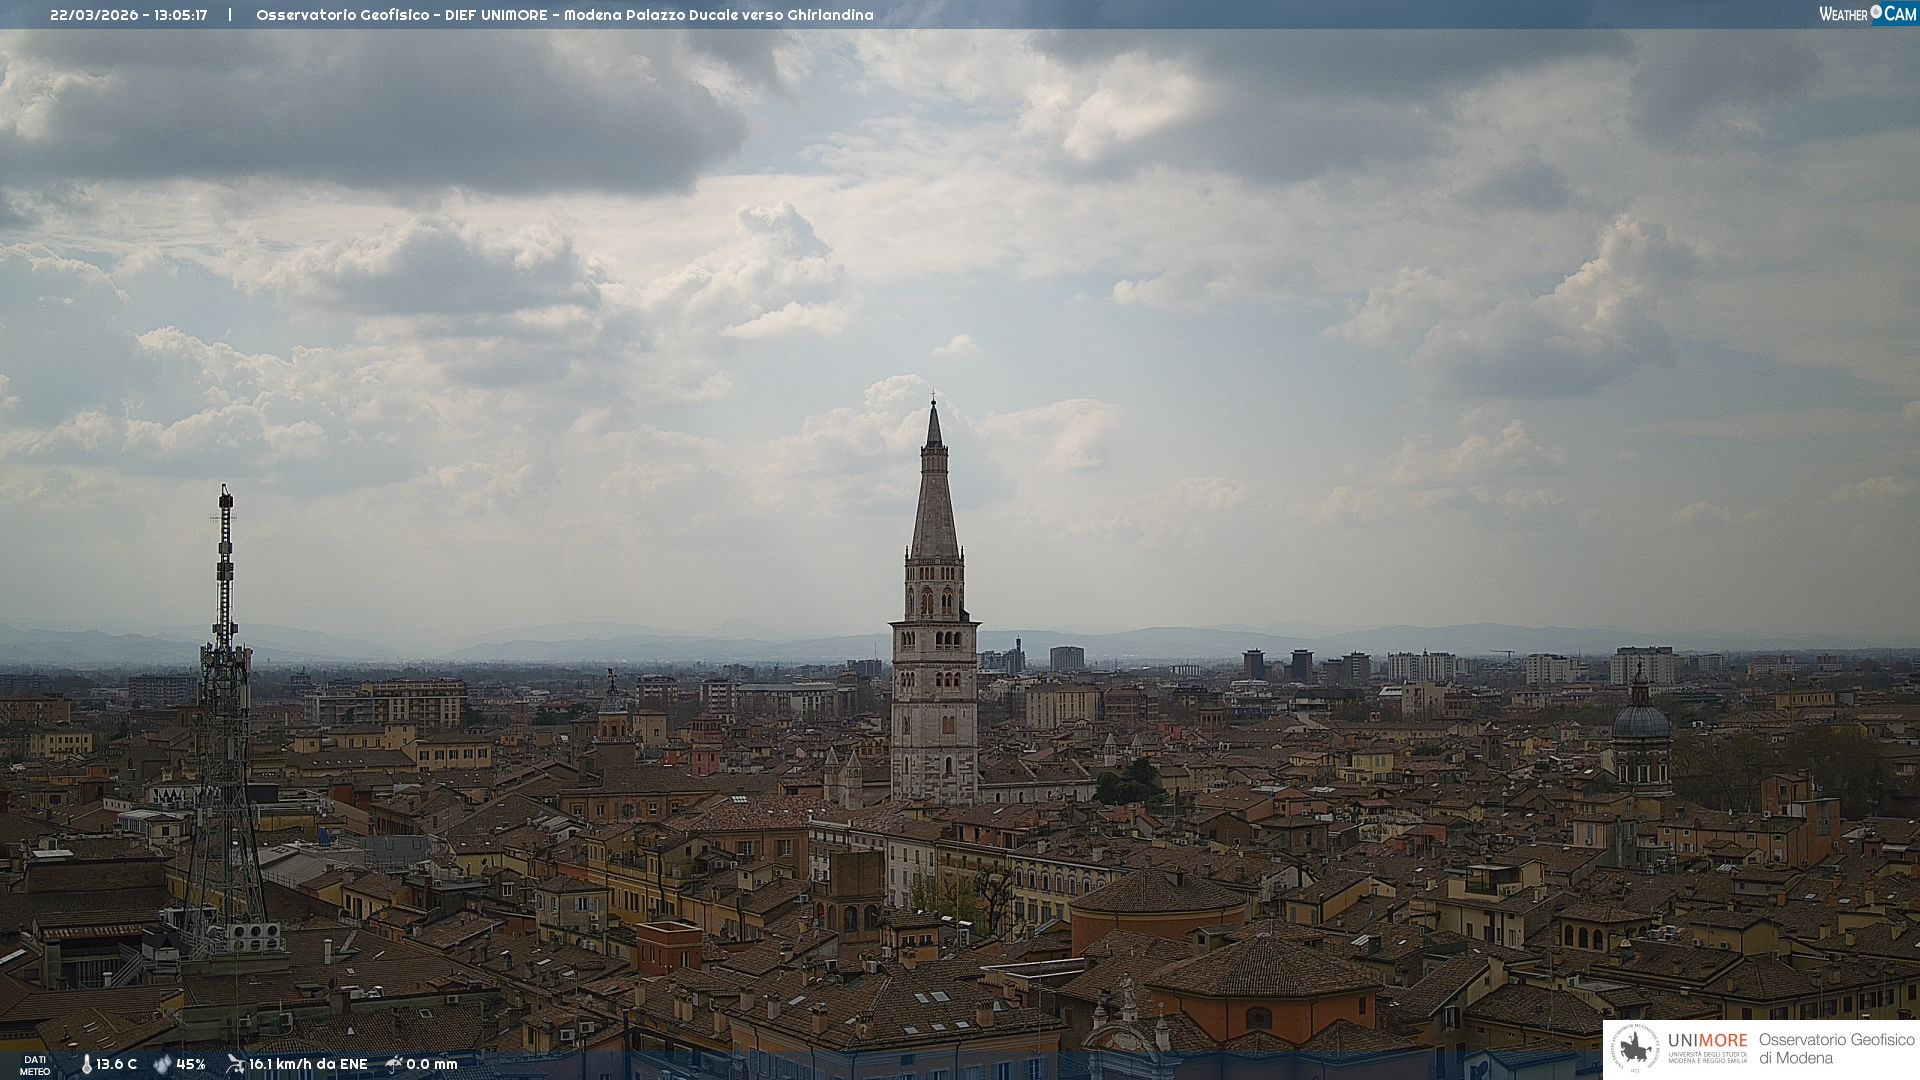Click the 45% humidity value
This screenshot has height=1080, width=1920.
pyautogui.click(x=190, y=1064)
